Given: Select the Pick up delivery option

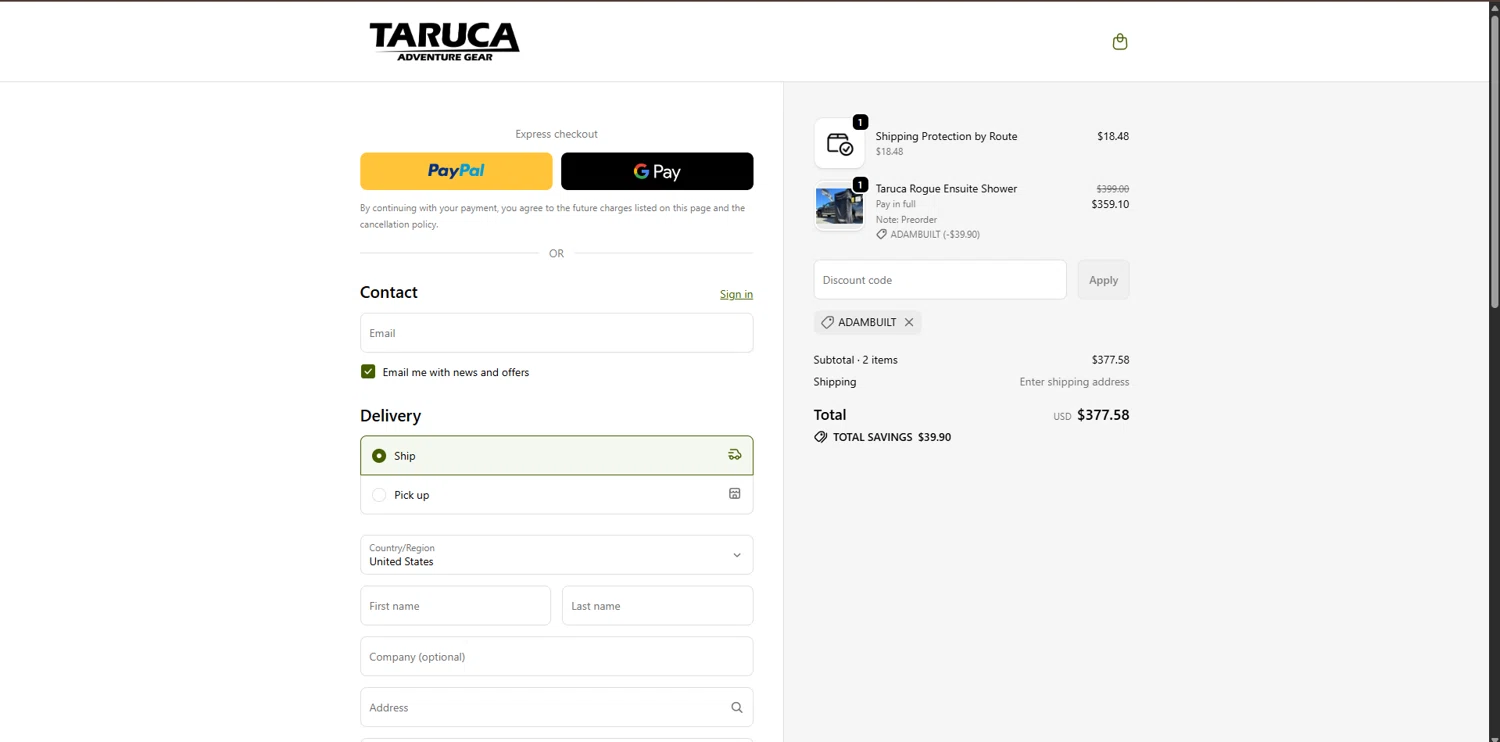Looking at the screenshot, I should point(379,495).
